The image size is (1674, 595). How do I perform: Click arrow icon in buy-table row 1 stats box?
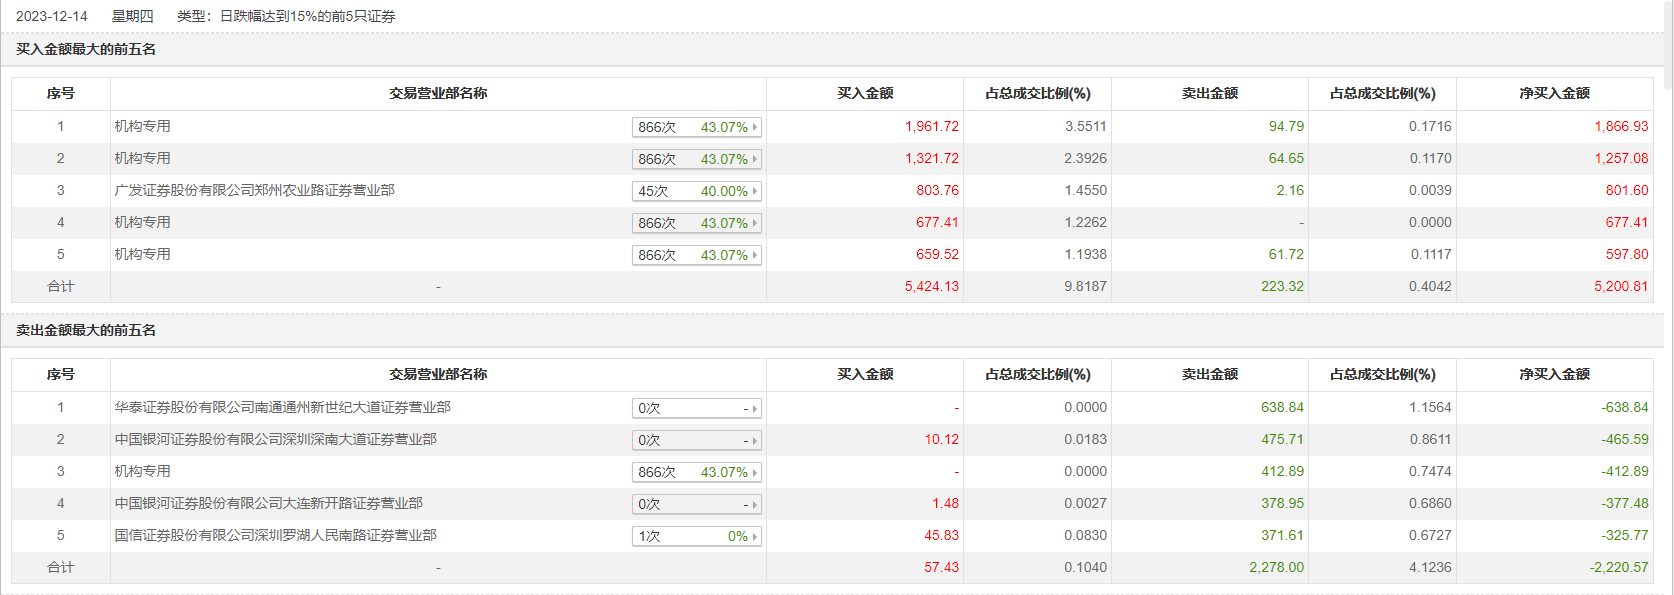[x=755, y=127]
